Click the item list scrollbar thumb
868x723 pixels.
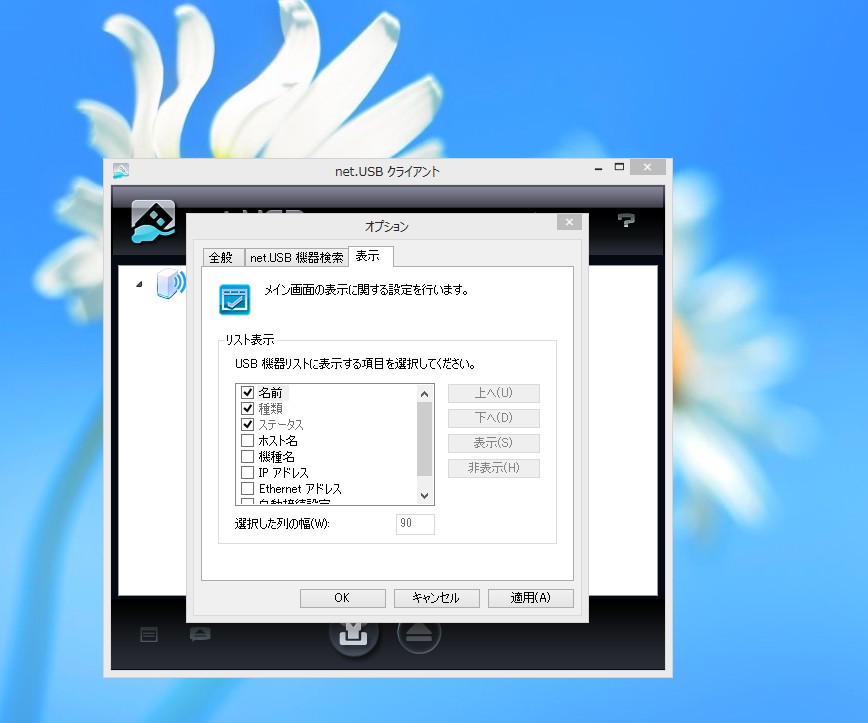(425, 438)
